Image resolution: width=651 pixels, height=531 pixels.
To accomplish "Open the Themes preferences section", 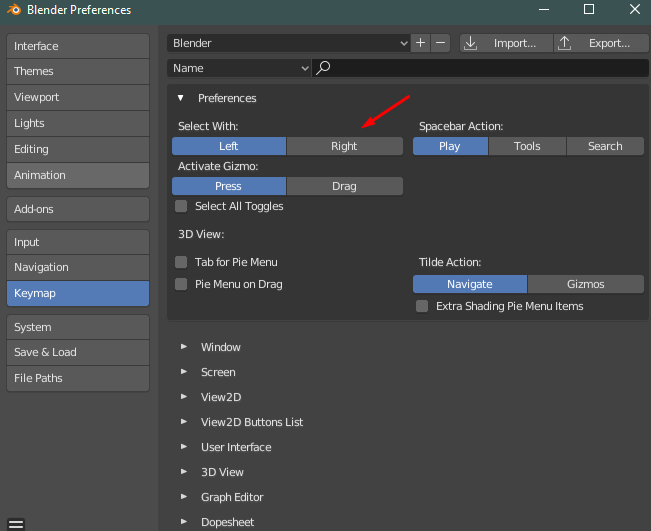I will click(x=77, y=71).
